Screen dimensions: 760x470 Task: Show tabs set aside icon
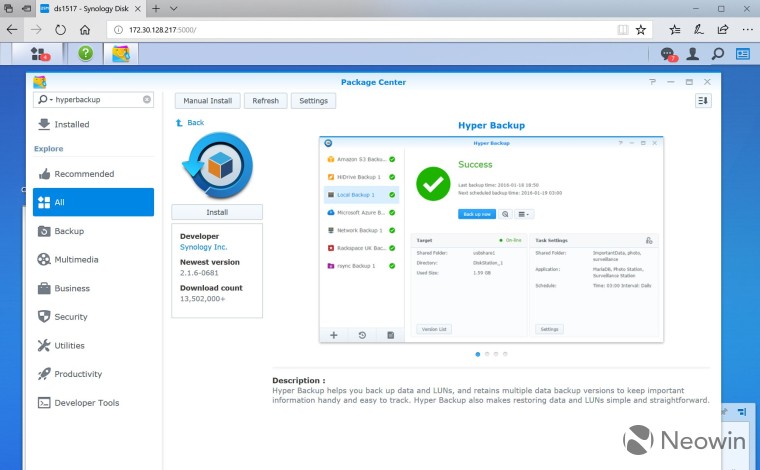click(x=8, y=9)
